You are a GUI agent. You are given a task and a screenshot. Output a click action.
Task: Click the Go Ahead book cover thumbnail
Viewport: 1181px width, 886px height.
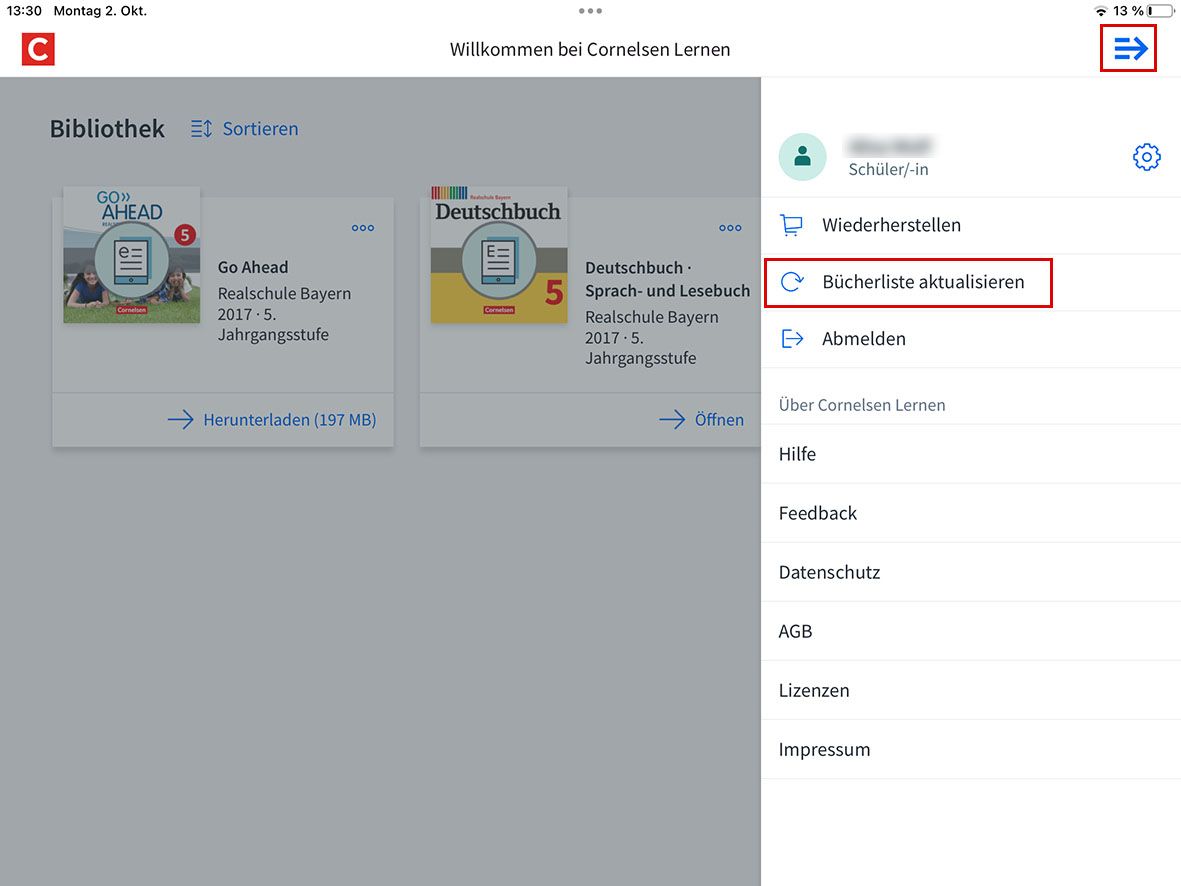(x=131, y=255)
